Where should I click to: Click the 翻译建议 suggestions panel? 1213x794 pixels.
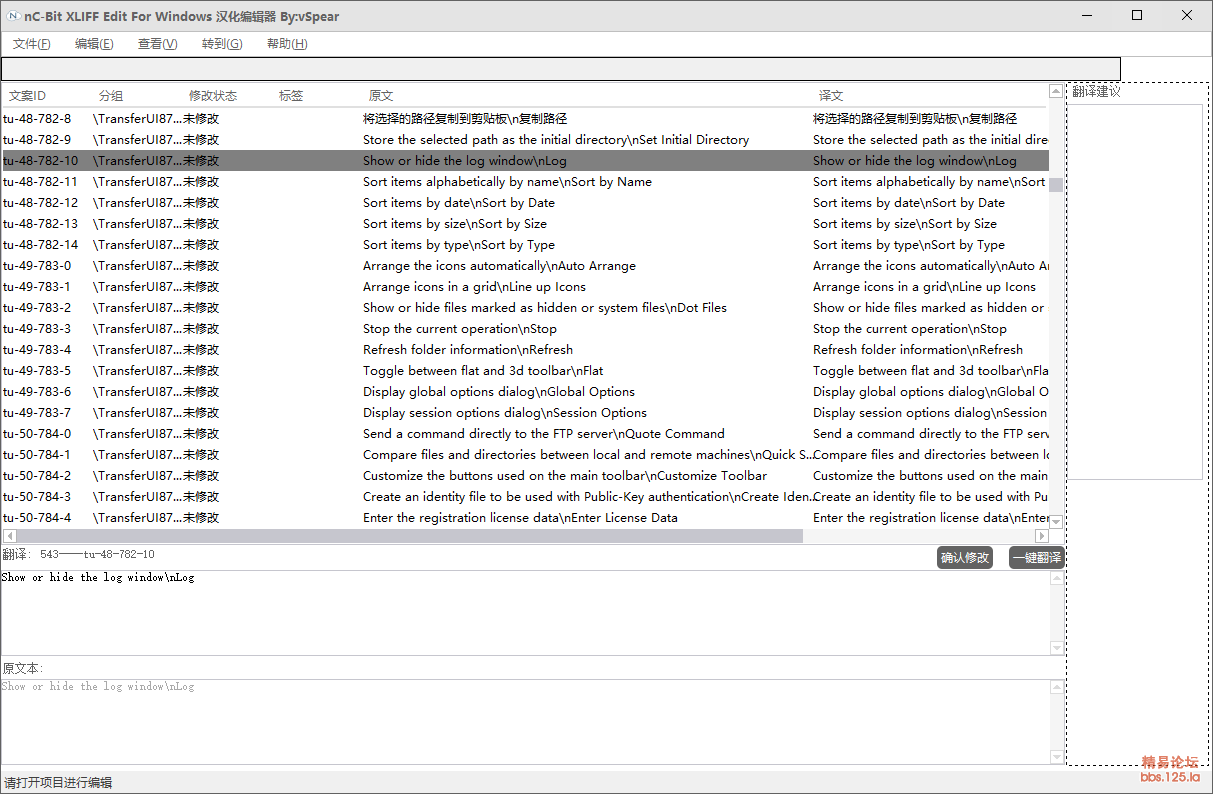click(1135, 290)
